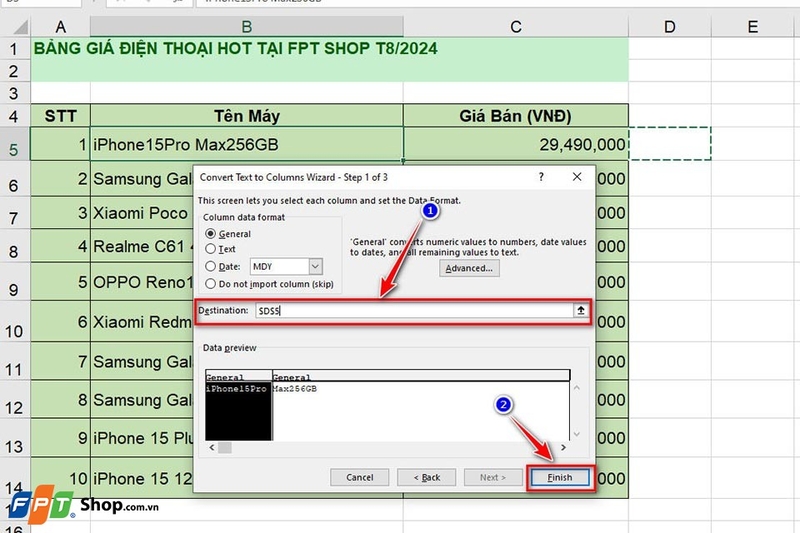The width and height of the screenshot is (800, 533).
Task: Click into the Destination input field
Action: coord(414,311)
